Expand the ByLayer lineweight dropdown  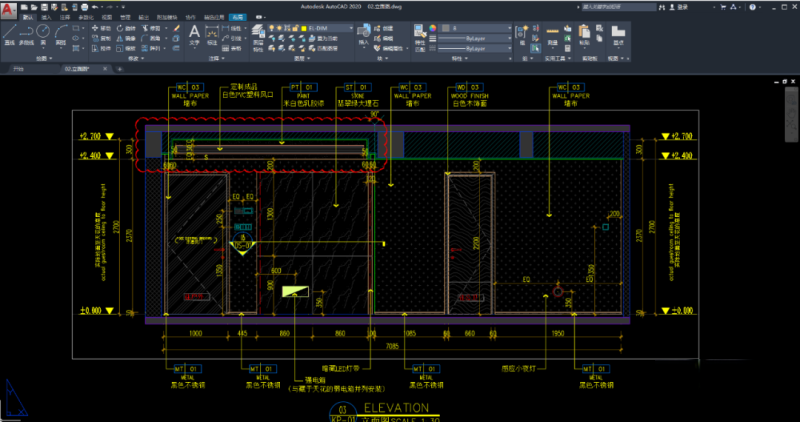coord(476,38)
